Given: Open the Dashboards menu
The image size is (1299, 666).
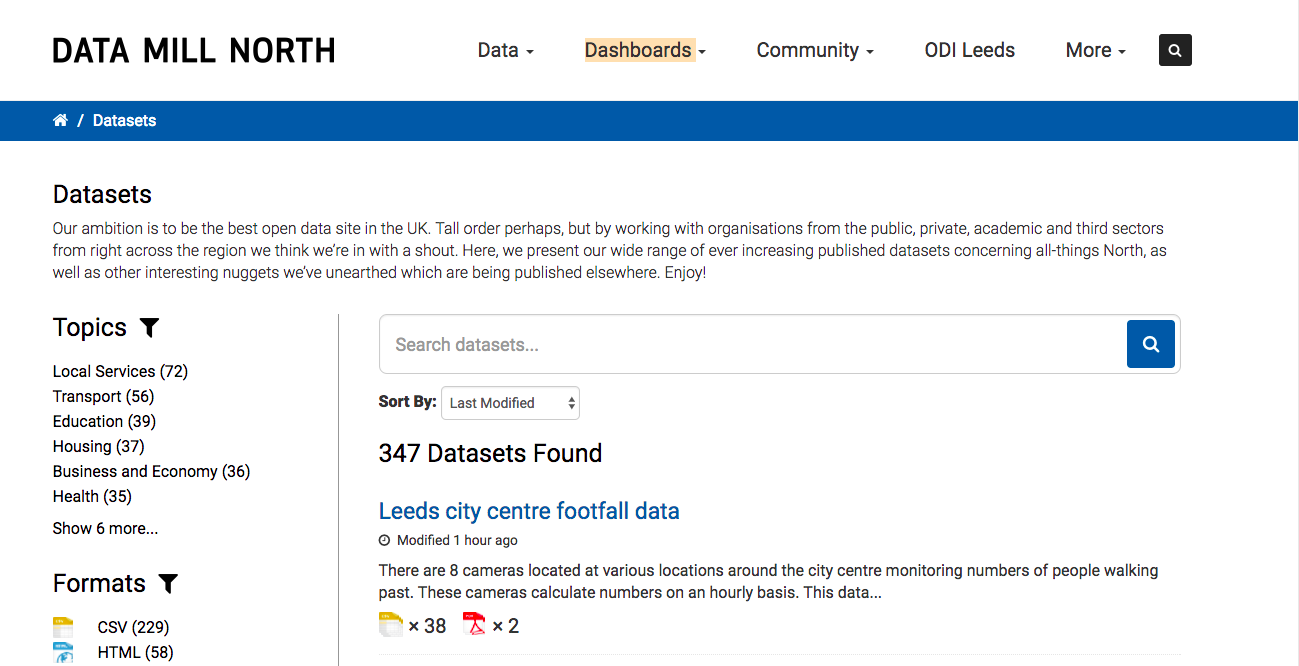Looking at the screenshot, I should [645, 50].
